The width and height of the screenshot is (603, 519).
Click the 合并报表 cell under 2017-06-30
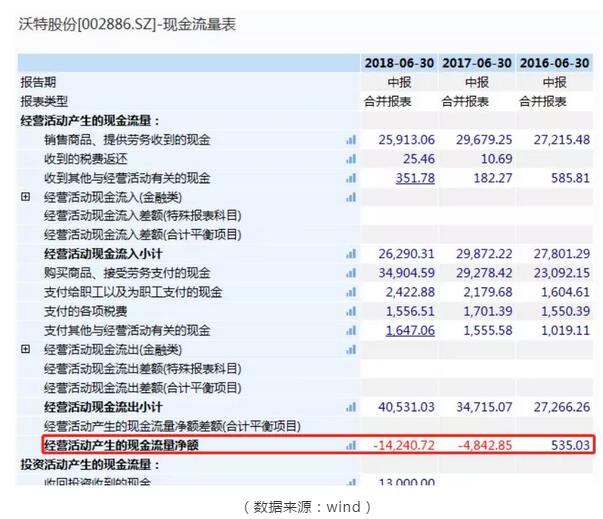[465, 101]
